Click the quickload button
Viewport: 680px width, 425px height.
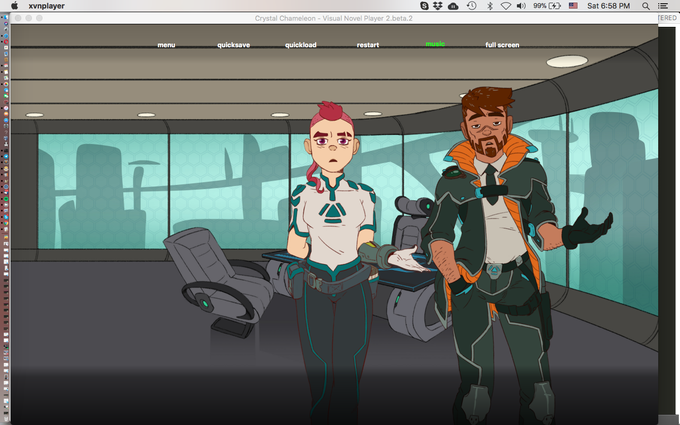point(301,45)
